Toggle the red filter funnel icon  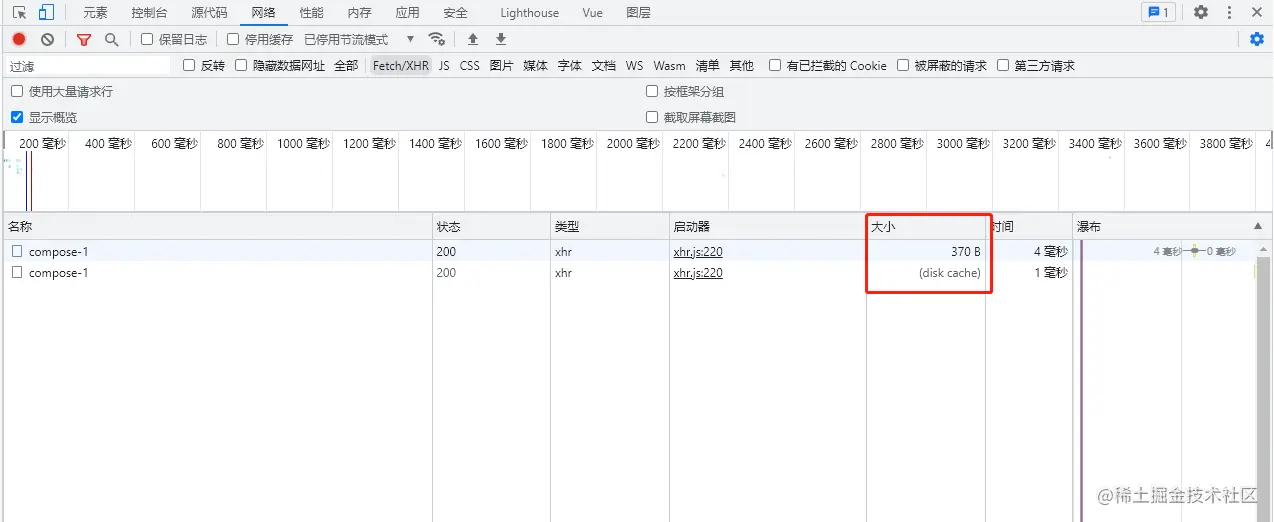tap(84, 39)
